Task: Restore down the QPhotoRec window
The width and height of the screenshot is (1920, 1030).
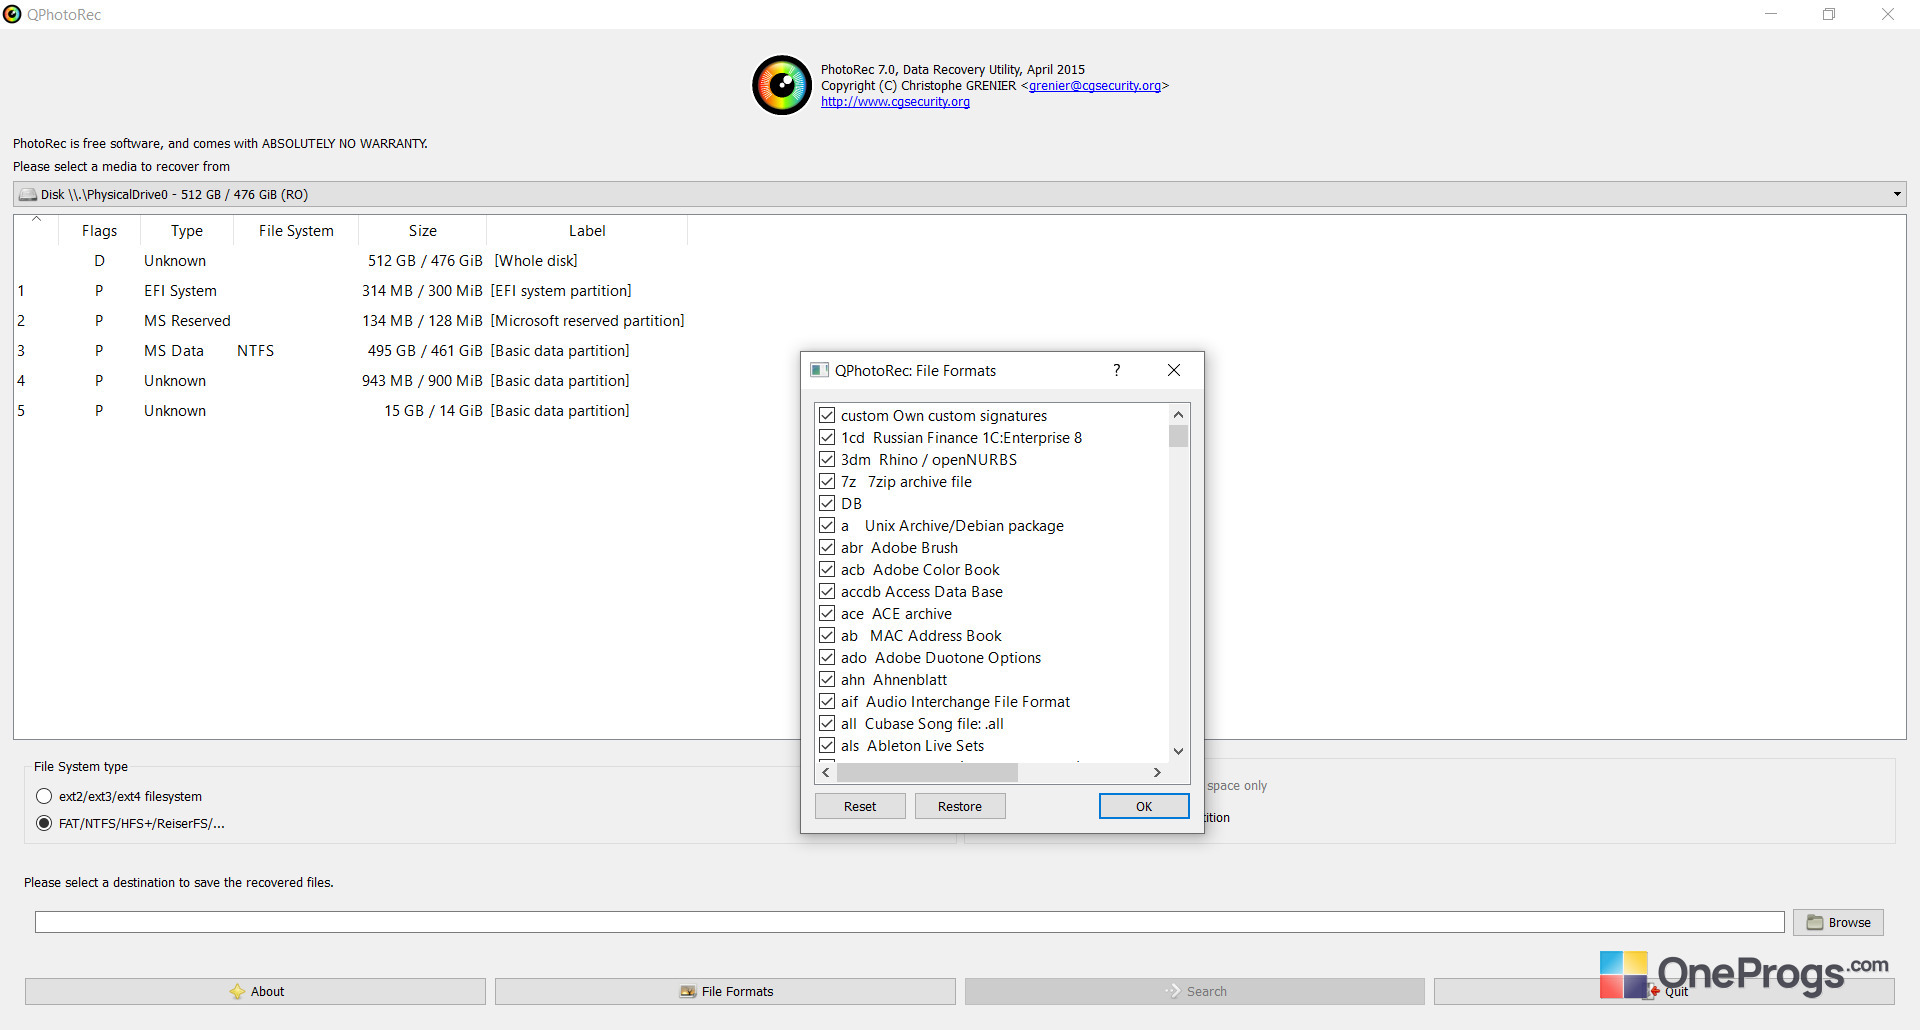Action: tap(1829, 14)
